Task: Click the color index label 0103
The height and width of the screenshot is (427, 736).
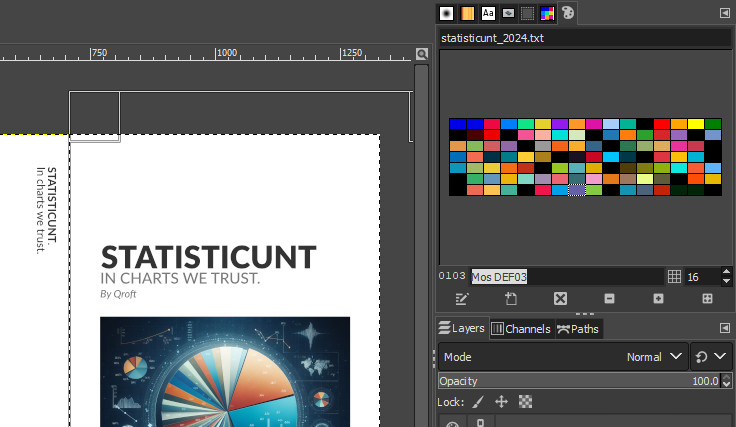Action: click(452, 276)
